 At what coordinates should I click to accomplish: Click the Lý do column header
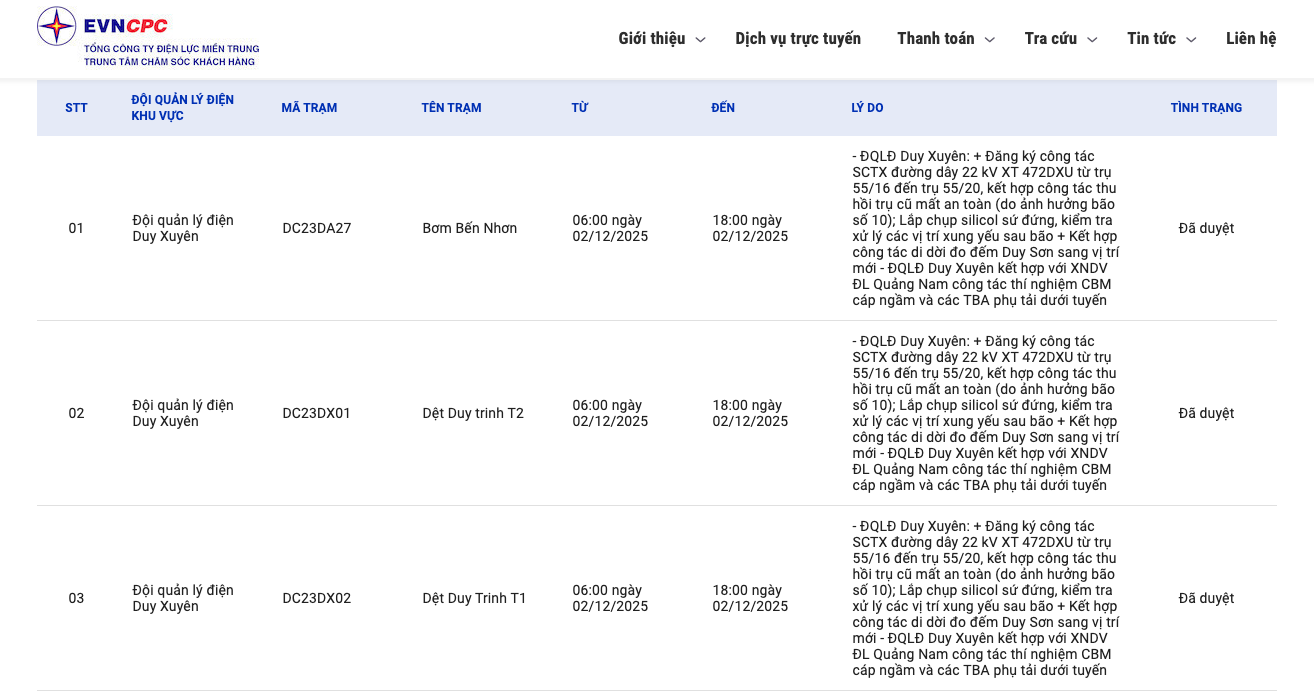867,108
